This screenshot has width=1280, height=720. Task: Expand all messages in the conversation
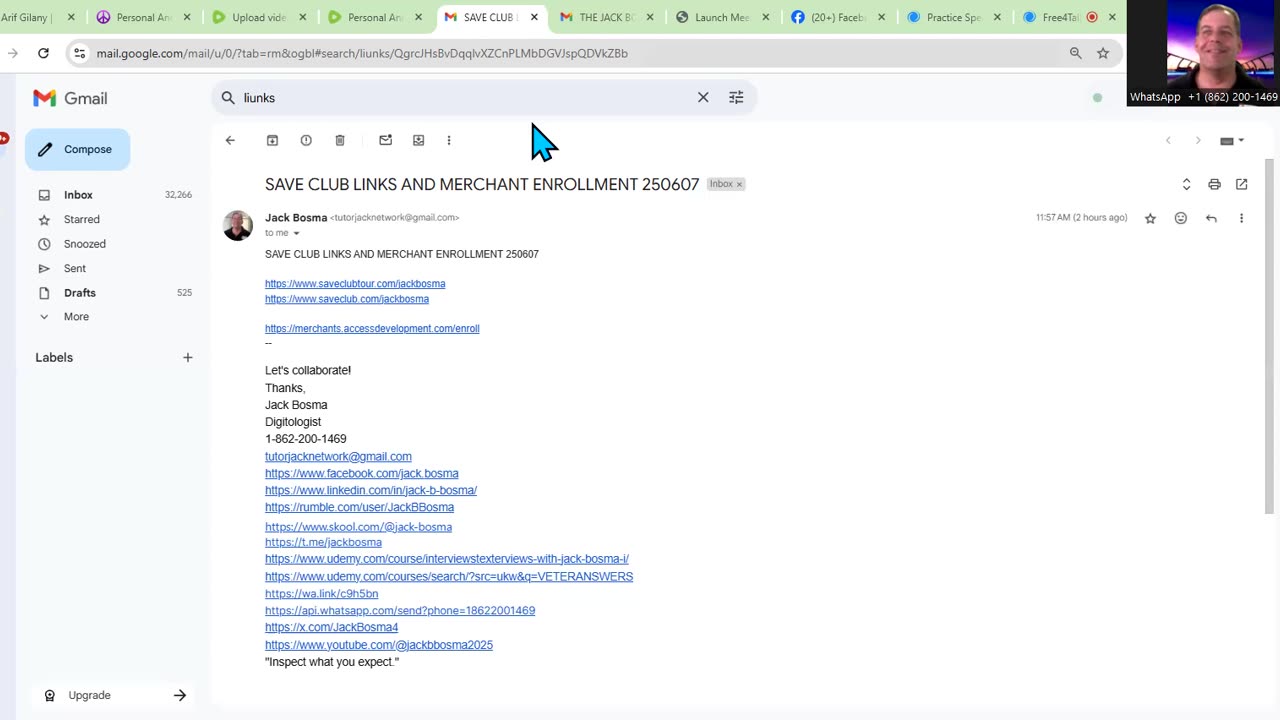[x=1186, y=184]
